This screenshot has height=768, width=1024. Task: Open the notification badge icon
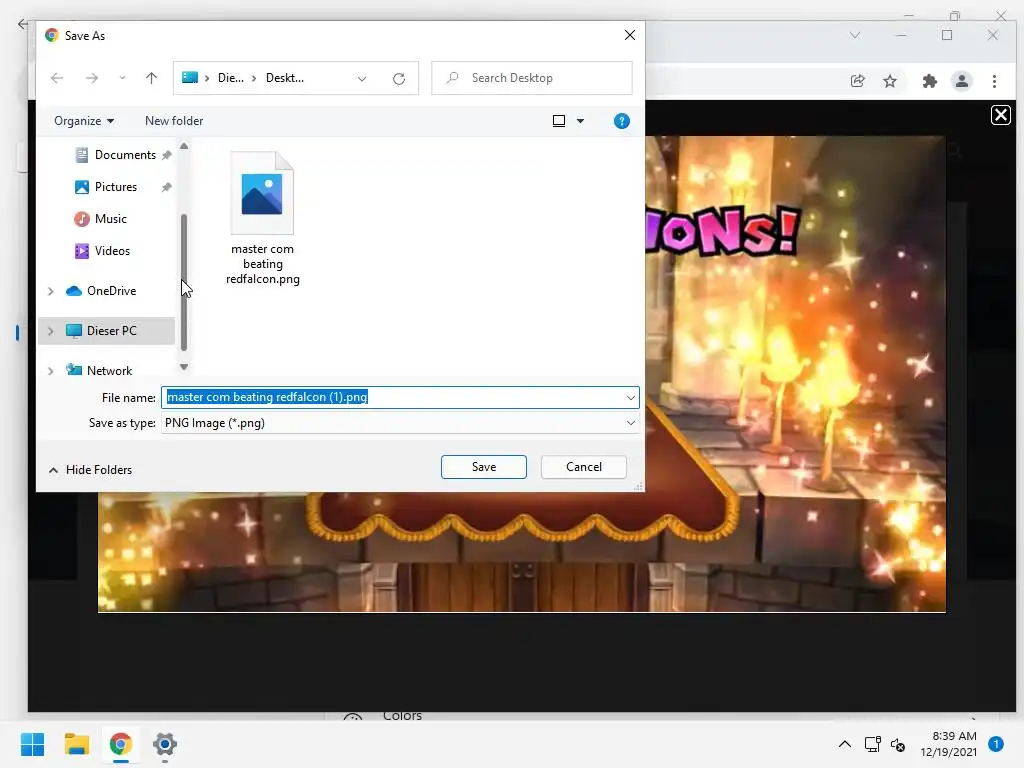[996, 744]
